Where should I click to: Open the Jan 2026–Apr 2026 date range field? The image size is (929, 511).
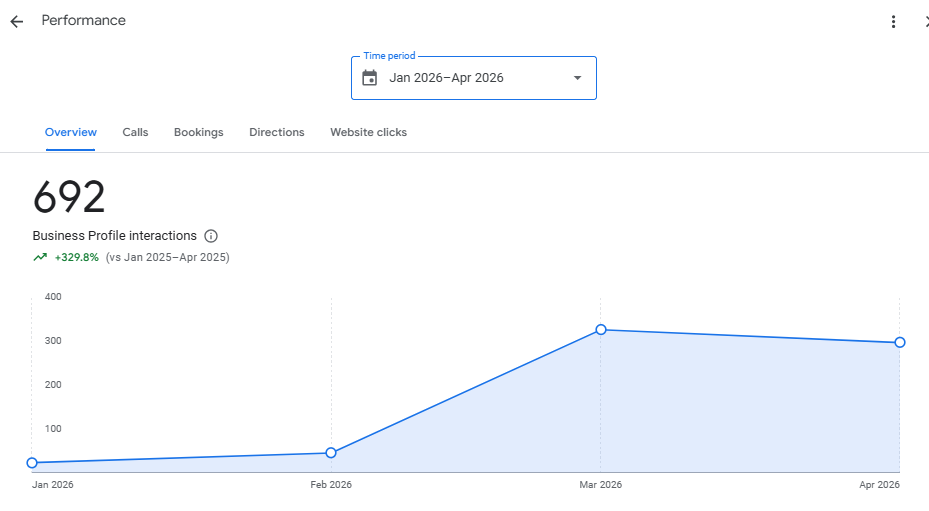tap(473, 78)
